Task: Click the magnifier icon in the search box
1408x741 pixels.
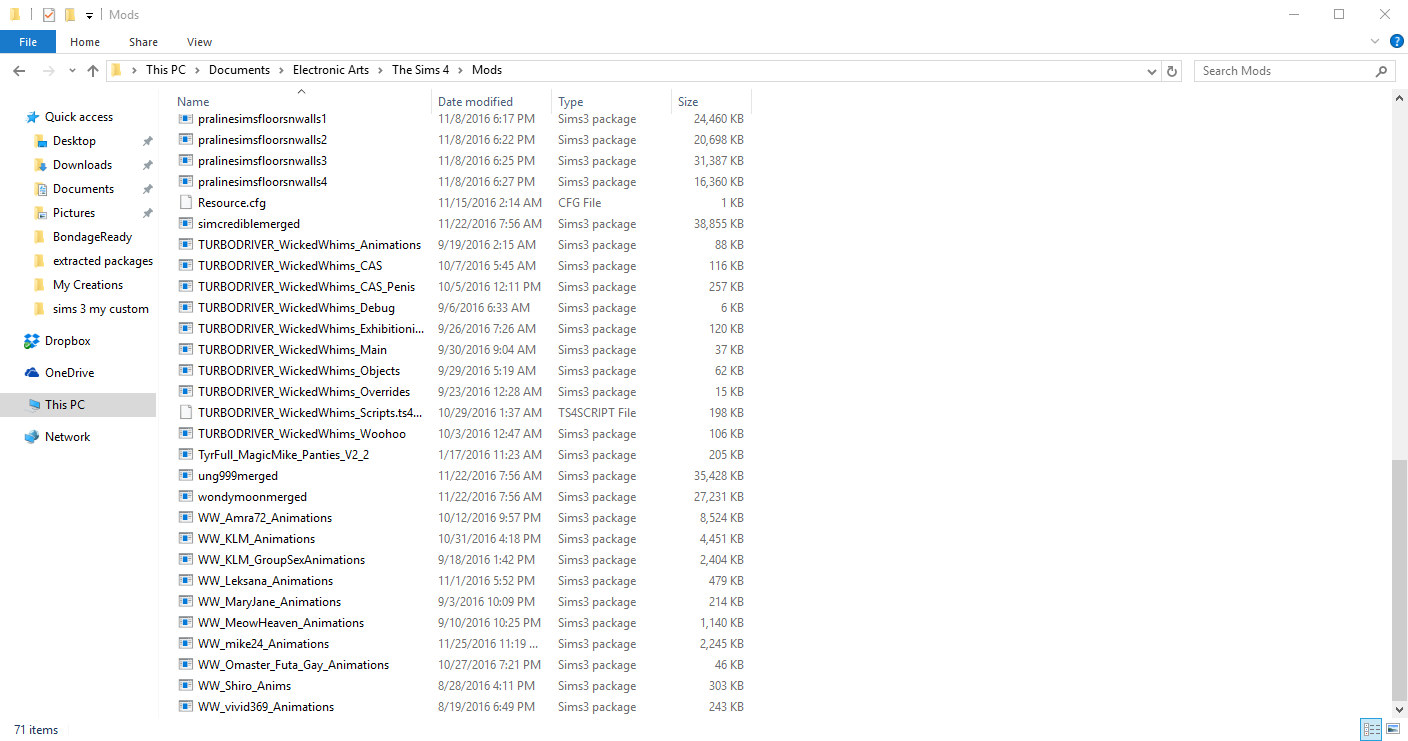Action: click(1381, 71)
